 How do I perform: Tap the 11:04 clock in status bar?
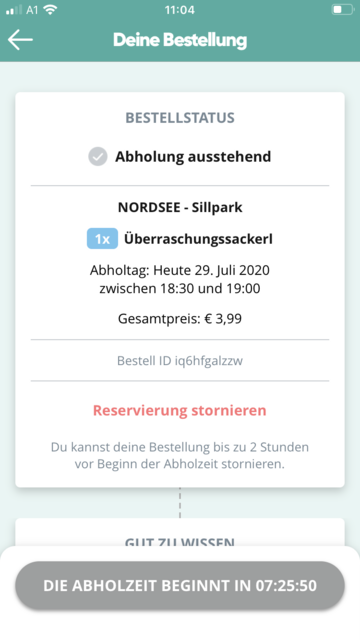click(180, 10)
